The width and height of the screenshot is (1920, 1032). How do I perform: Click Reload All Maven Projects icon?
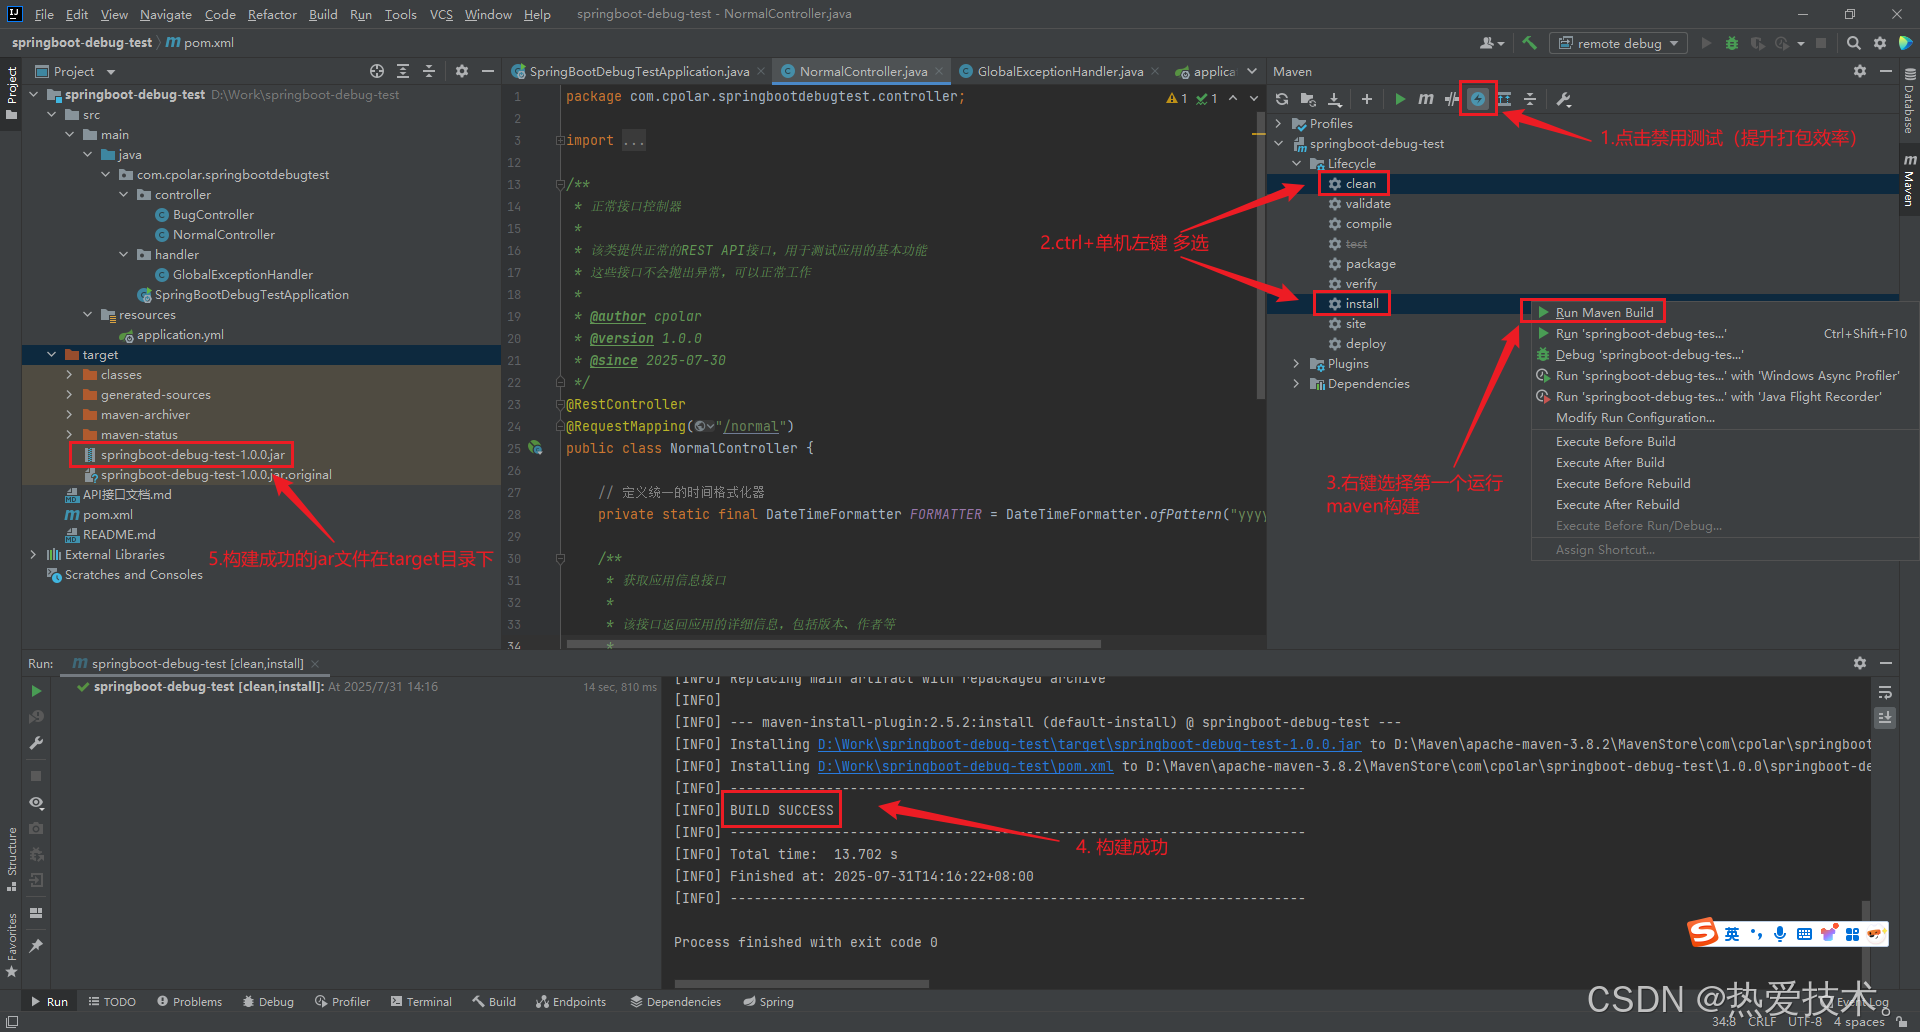1282,99
